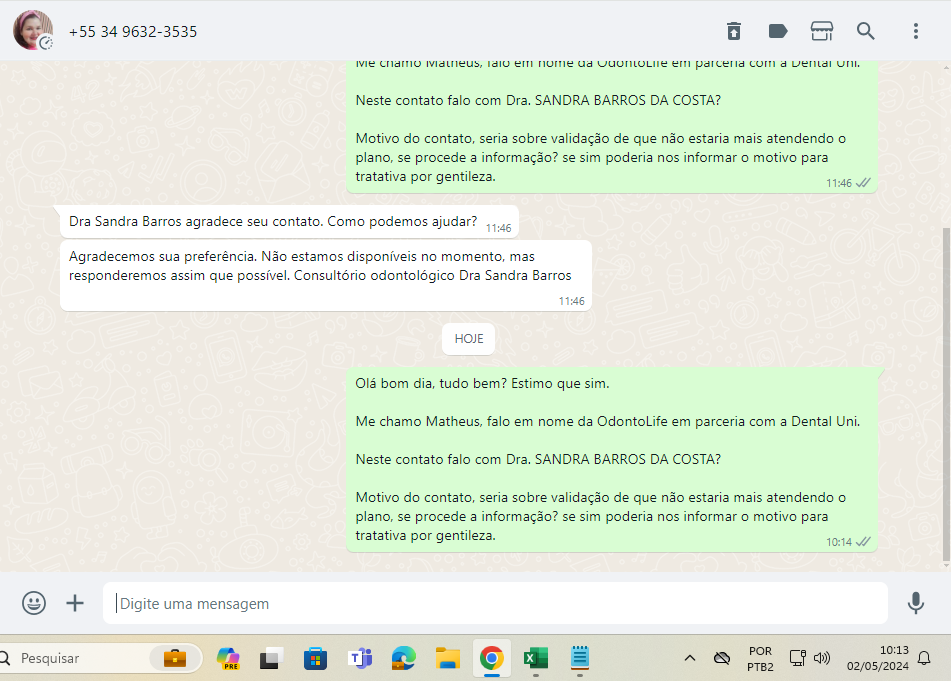Open File Explorer from taskbar
951x681 pixels.
(448, 658)
